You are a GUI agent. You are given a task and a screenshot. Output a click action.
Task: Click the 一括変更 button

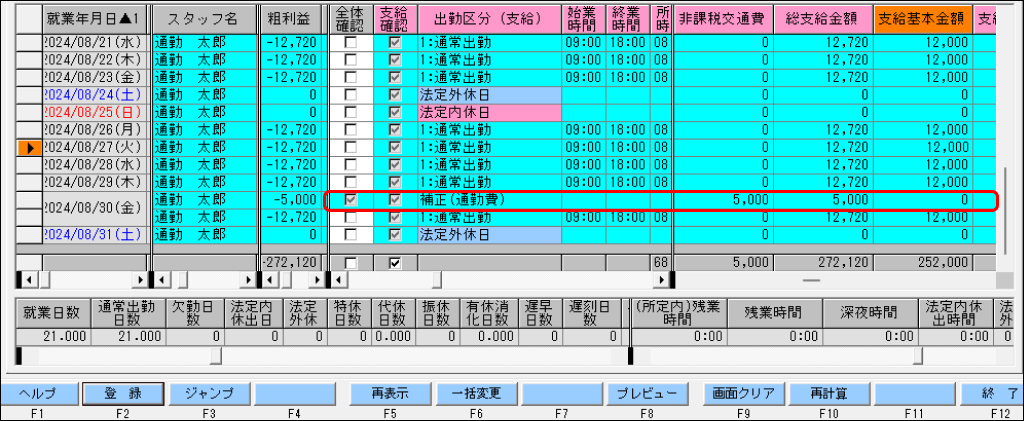477,394
